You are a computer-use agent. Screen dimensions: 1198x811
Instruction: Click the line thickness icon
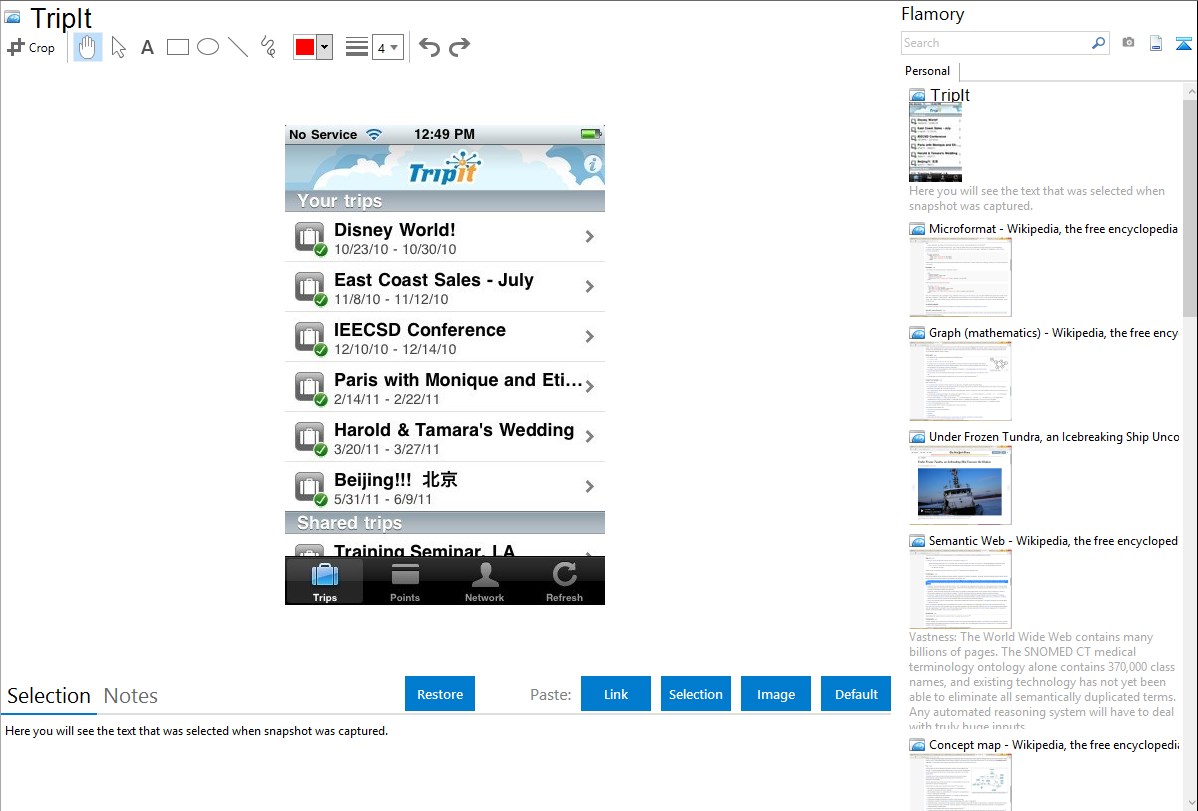point(357,47)
